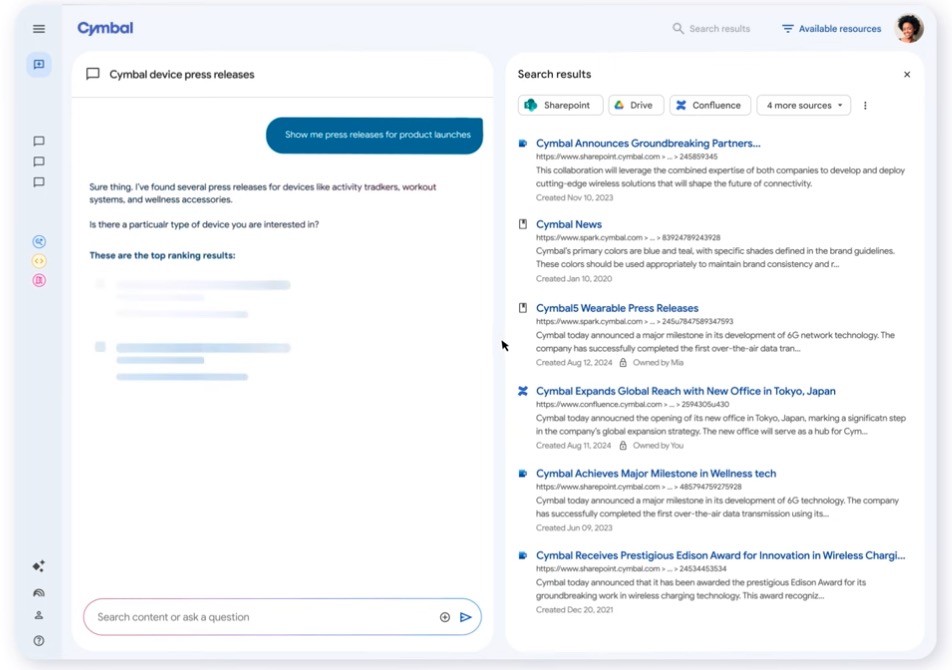Open the Available resources filter
952x670 pixels.
(x=831, y=29)
